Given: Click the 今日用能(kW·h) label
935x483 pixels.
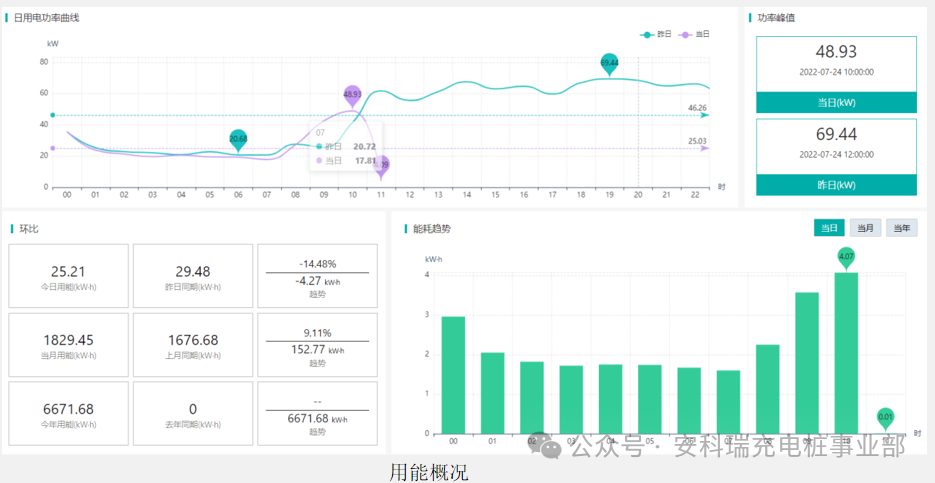Looking at the screenshot, I should (68, 287).
